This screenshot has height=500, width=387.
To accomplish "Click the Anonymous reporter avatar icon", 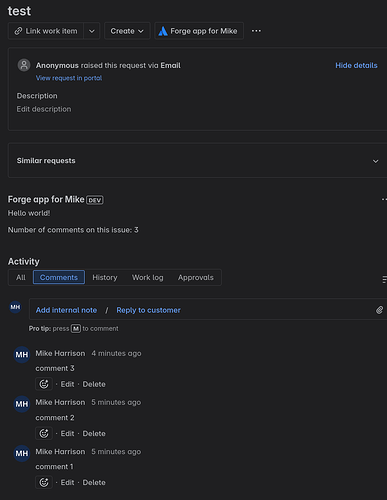I will (24, 65).
